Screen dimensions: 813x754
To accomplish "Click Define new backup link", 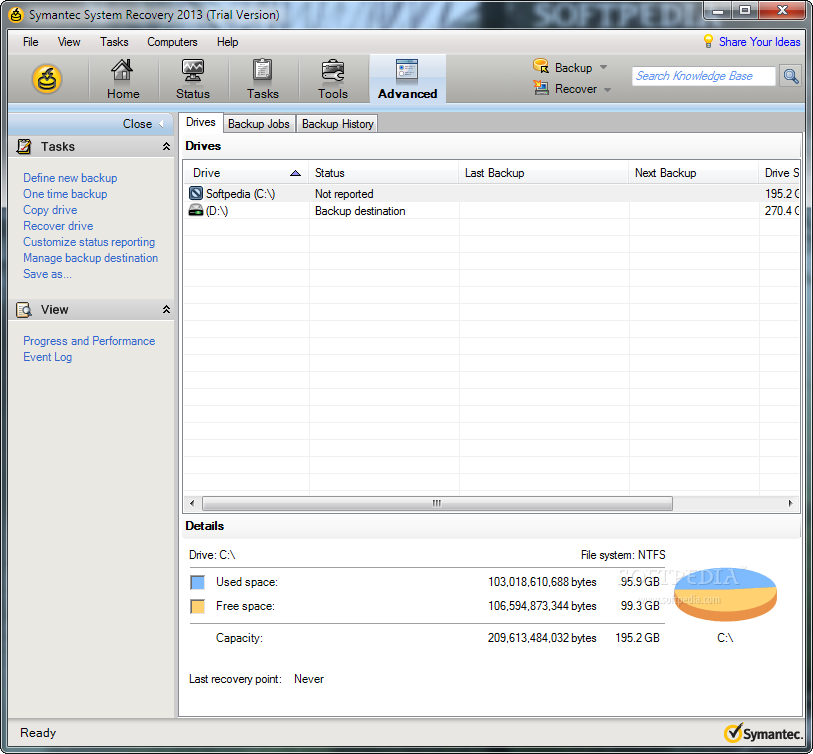I will point(70,178).
